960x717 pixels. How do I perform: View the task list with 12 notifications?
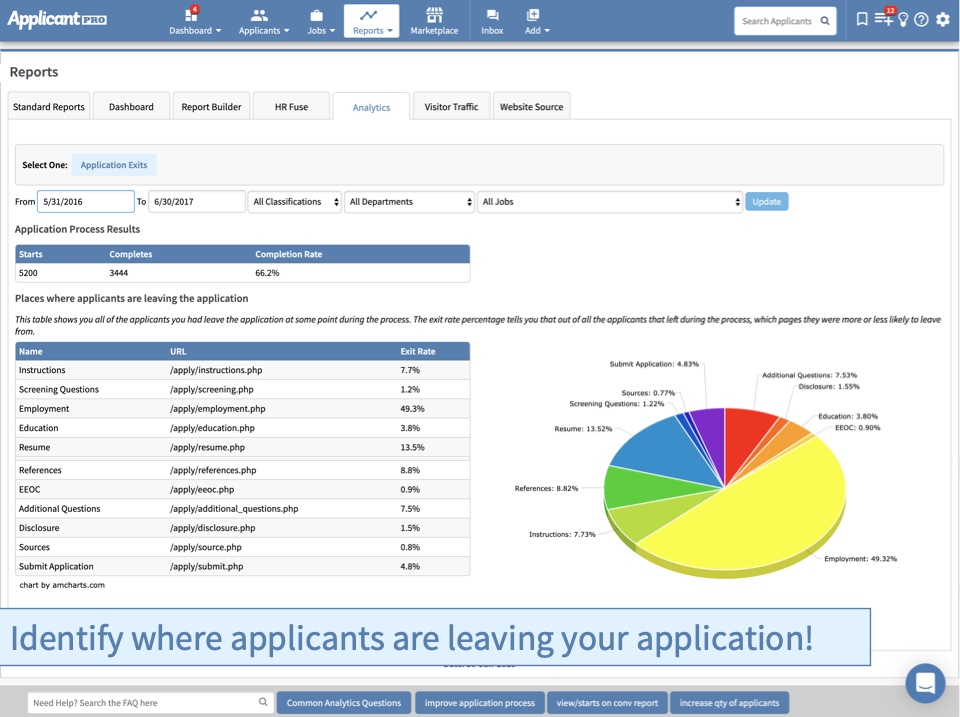coord(884,19)
